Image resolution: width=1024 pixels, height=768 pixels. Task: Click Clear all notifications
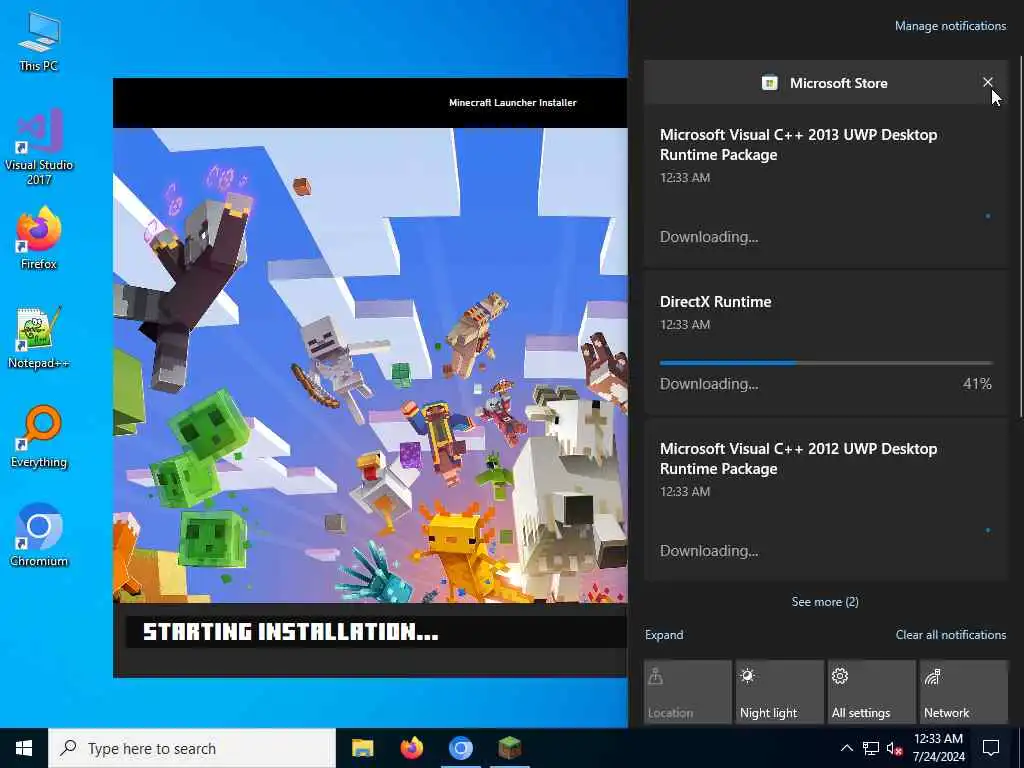point(950,635)
